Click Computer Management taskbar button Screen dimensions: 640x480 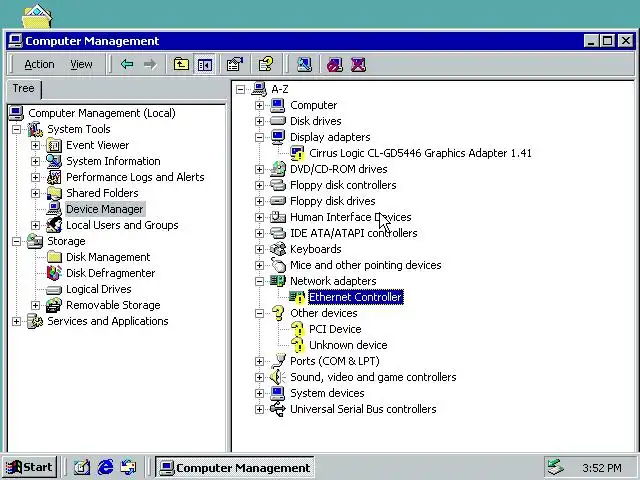pos(235,467)
